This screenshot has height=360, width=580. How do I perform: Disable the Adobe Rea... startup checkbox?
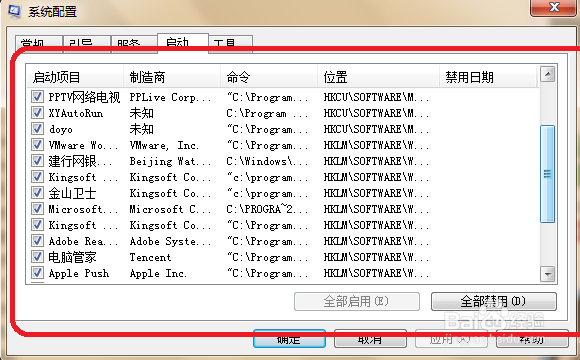(x=37, y=241)
